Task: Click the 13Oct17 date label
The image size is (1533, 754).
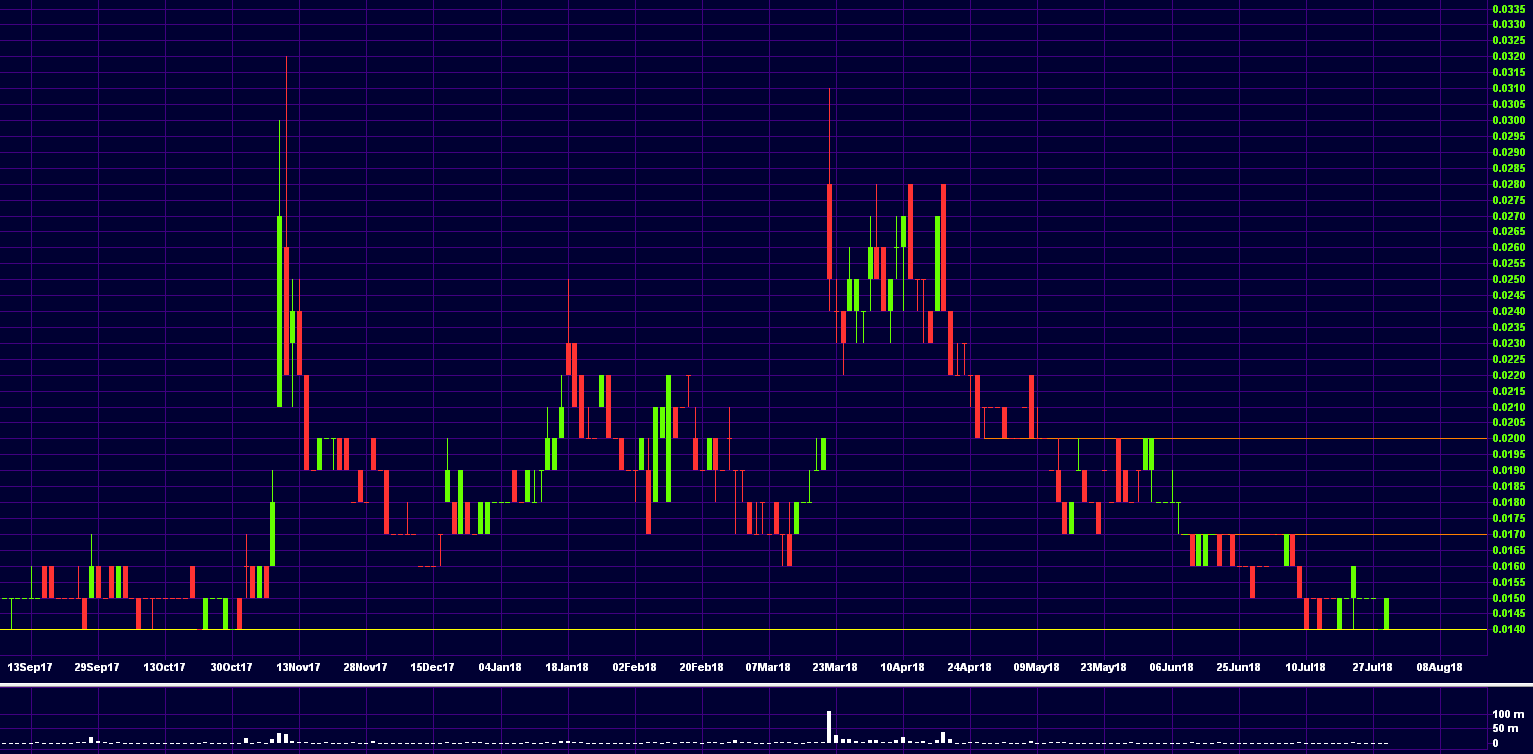Action: point(164,667)
